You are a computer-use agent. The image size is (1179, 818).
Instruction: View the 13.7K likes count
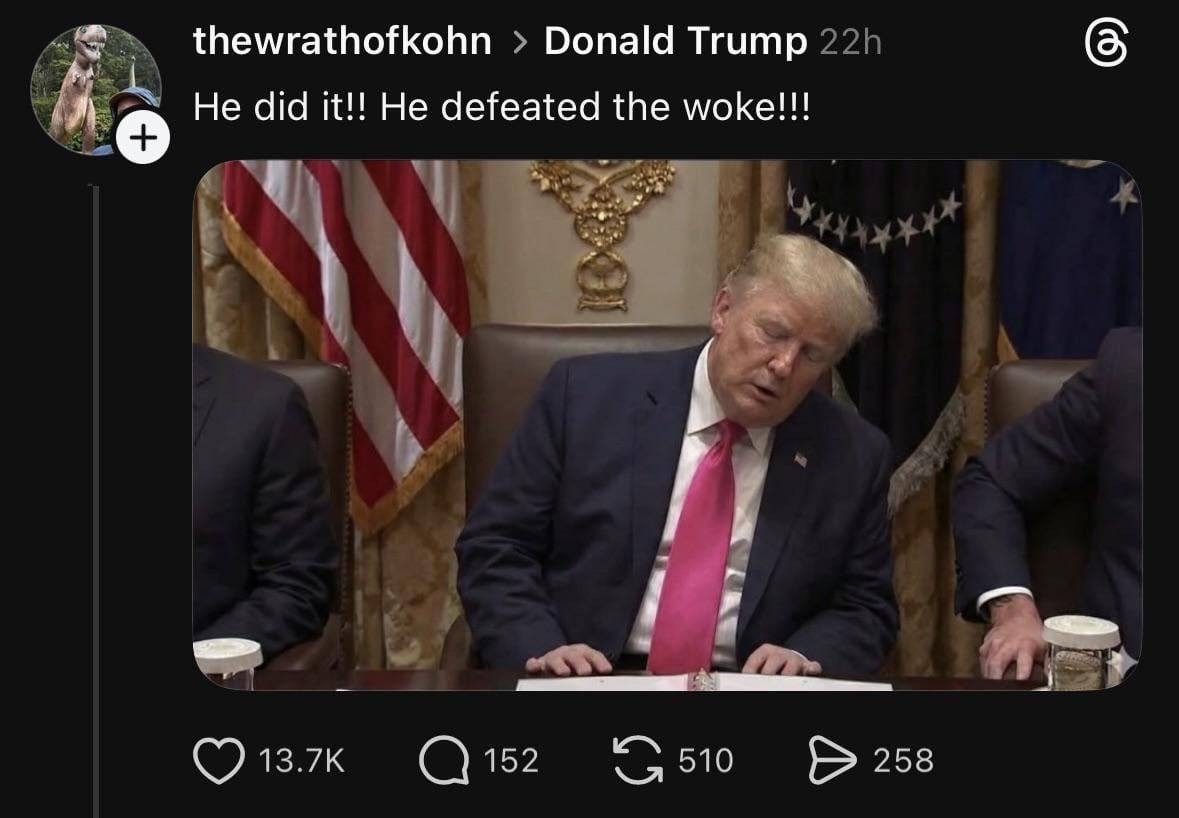pyautogui.click(x=302, y=760)
